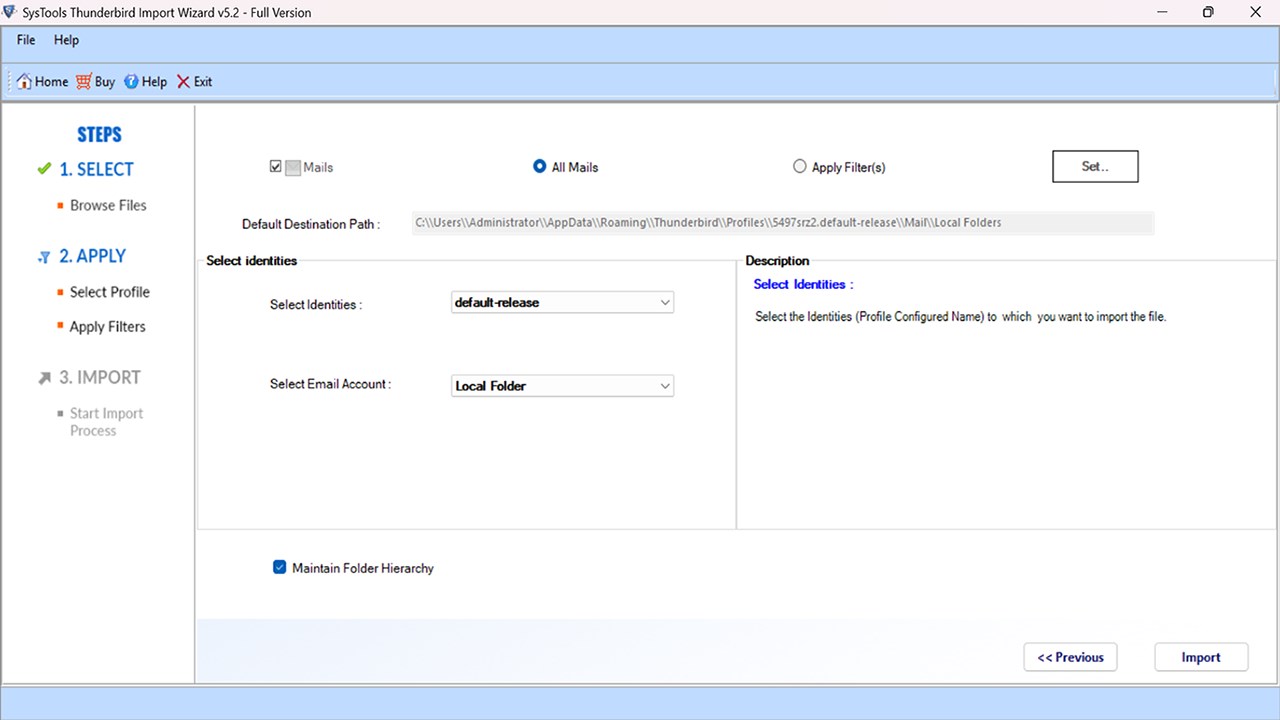Image resolution: width=1280 pixels, height=720 pixels.
Task: Click the arrow icon beside 3. IMPORT
Action: pos(44,378)
